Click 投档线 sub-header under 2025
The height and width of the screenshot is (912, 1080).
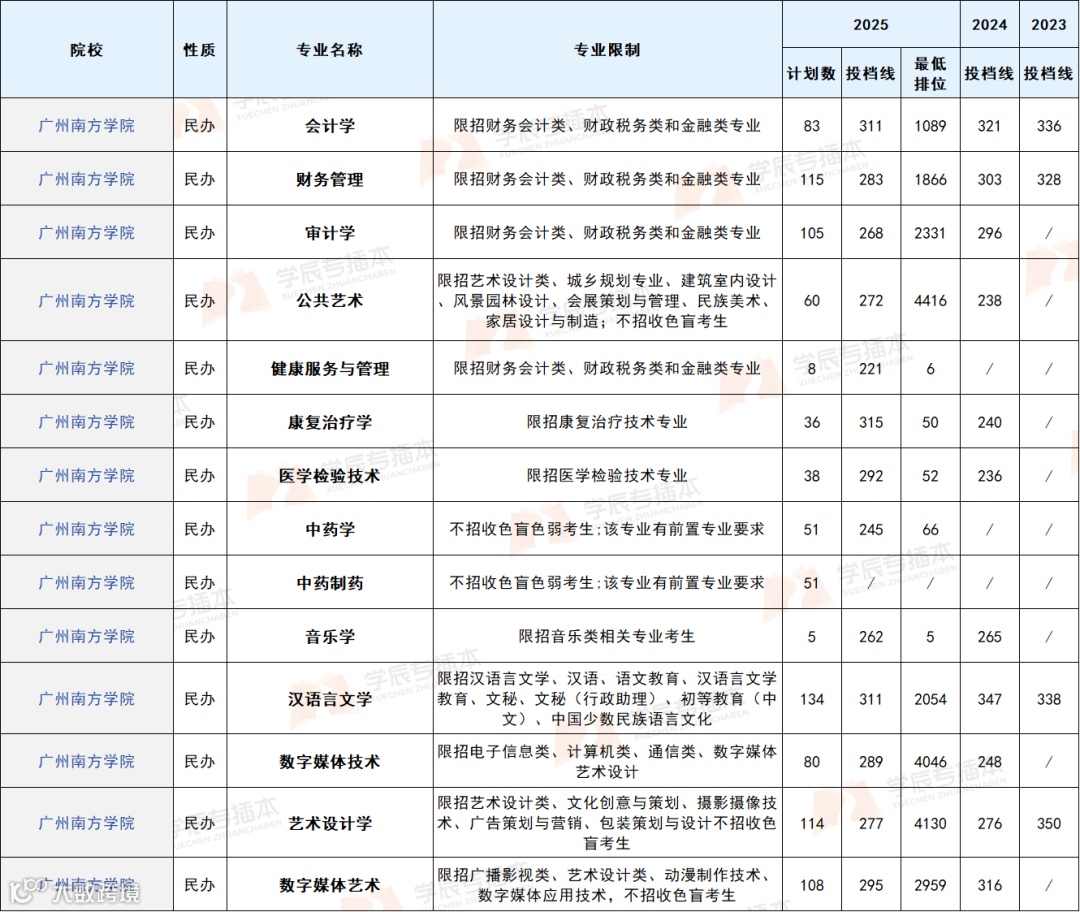click(x=871, y=74)
